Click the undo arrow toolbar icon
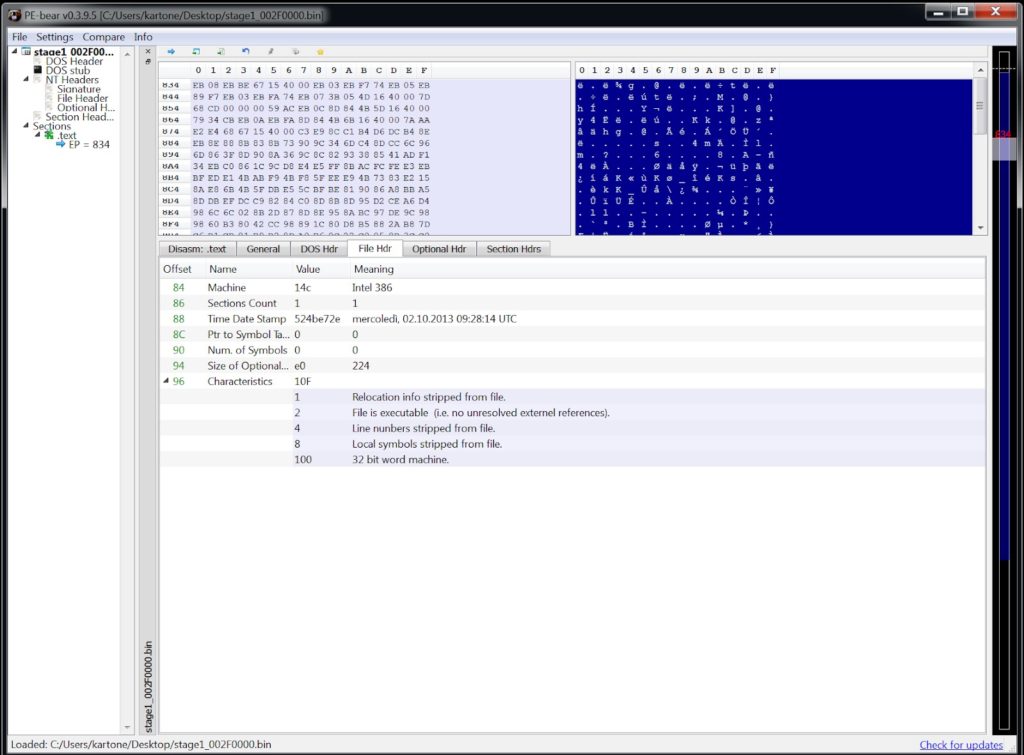This screenshot has height=755, width=1024. click(x=246, y=51)
